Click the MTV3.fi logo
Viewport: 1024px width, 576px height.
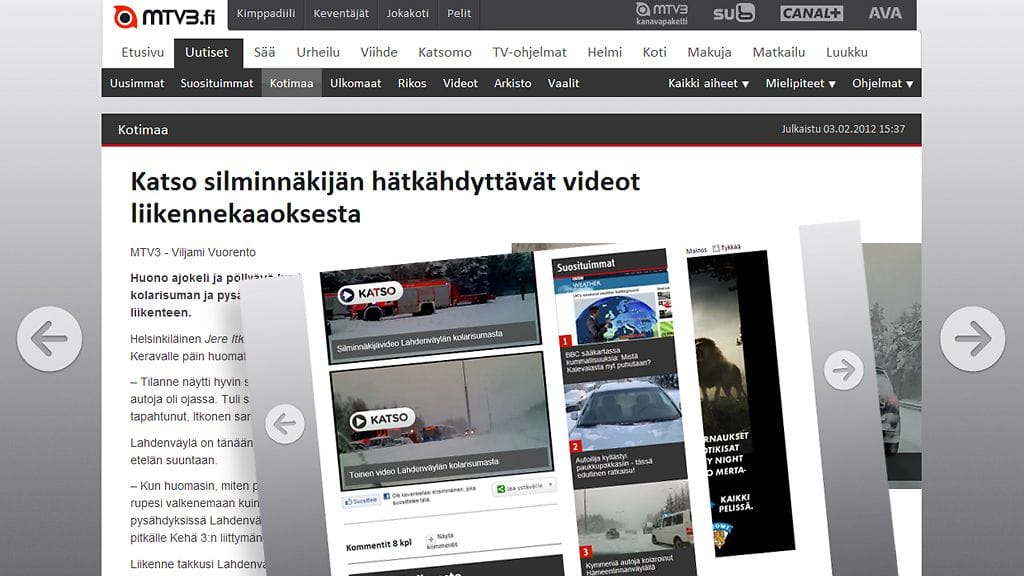[x=164, y=15]
